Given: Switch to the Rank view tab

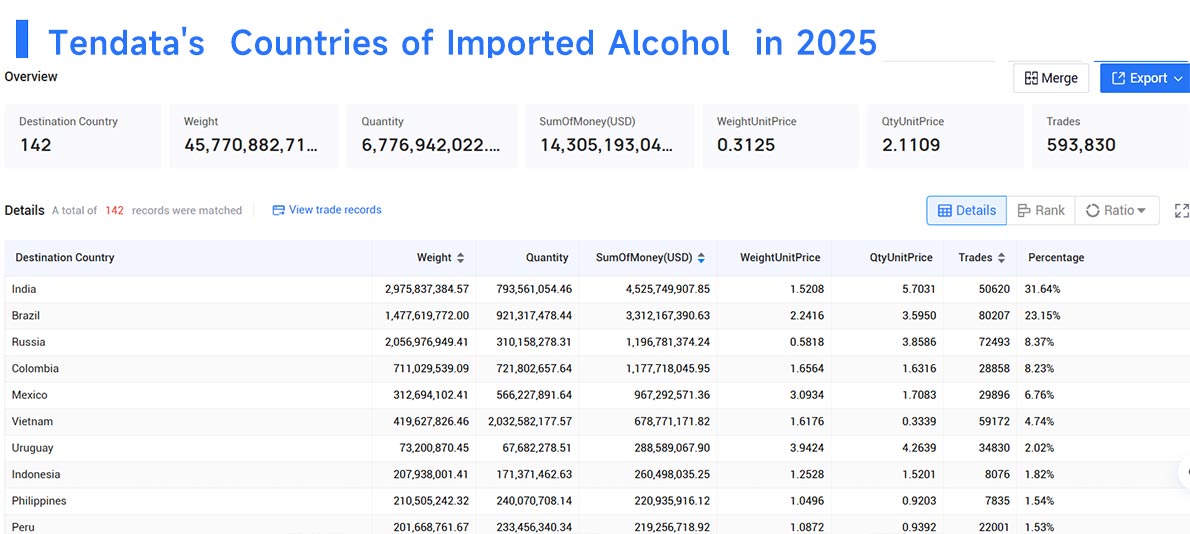Looking at the screenshot, I should [1040, 210].
